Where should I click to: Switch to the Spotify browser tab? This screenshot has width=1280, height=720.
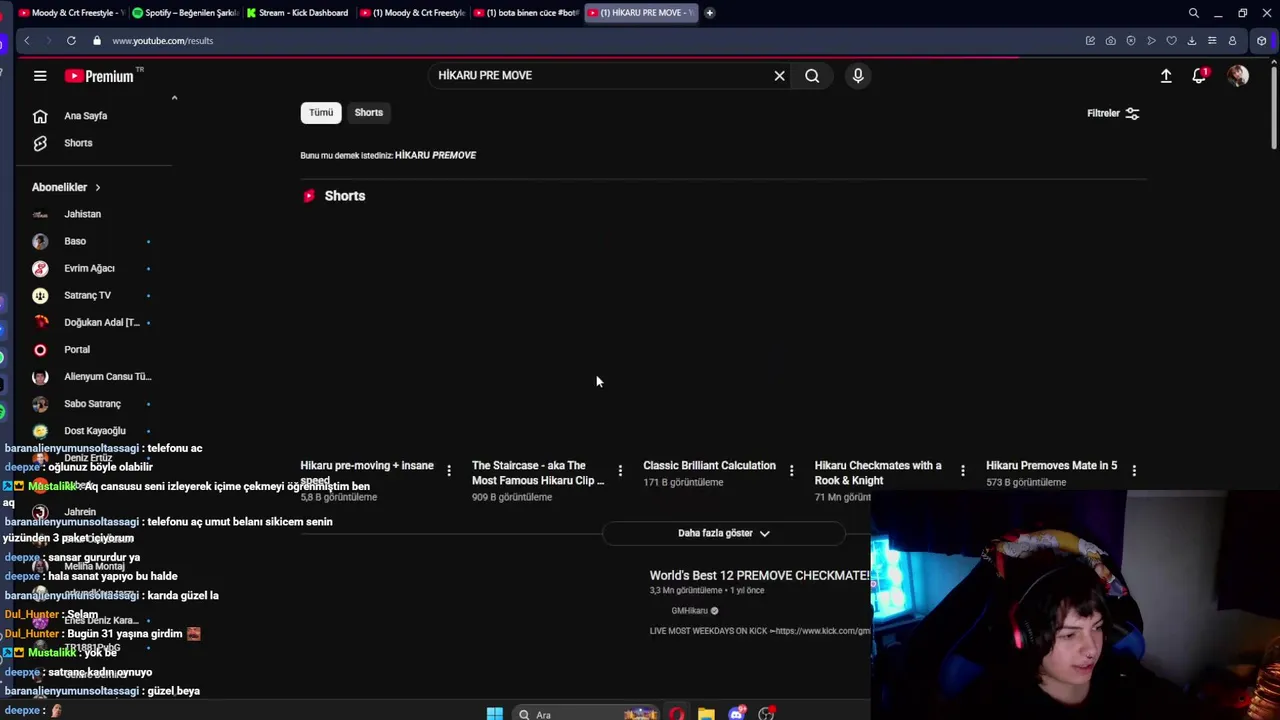coord(185,13)
